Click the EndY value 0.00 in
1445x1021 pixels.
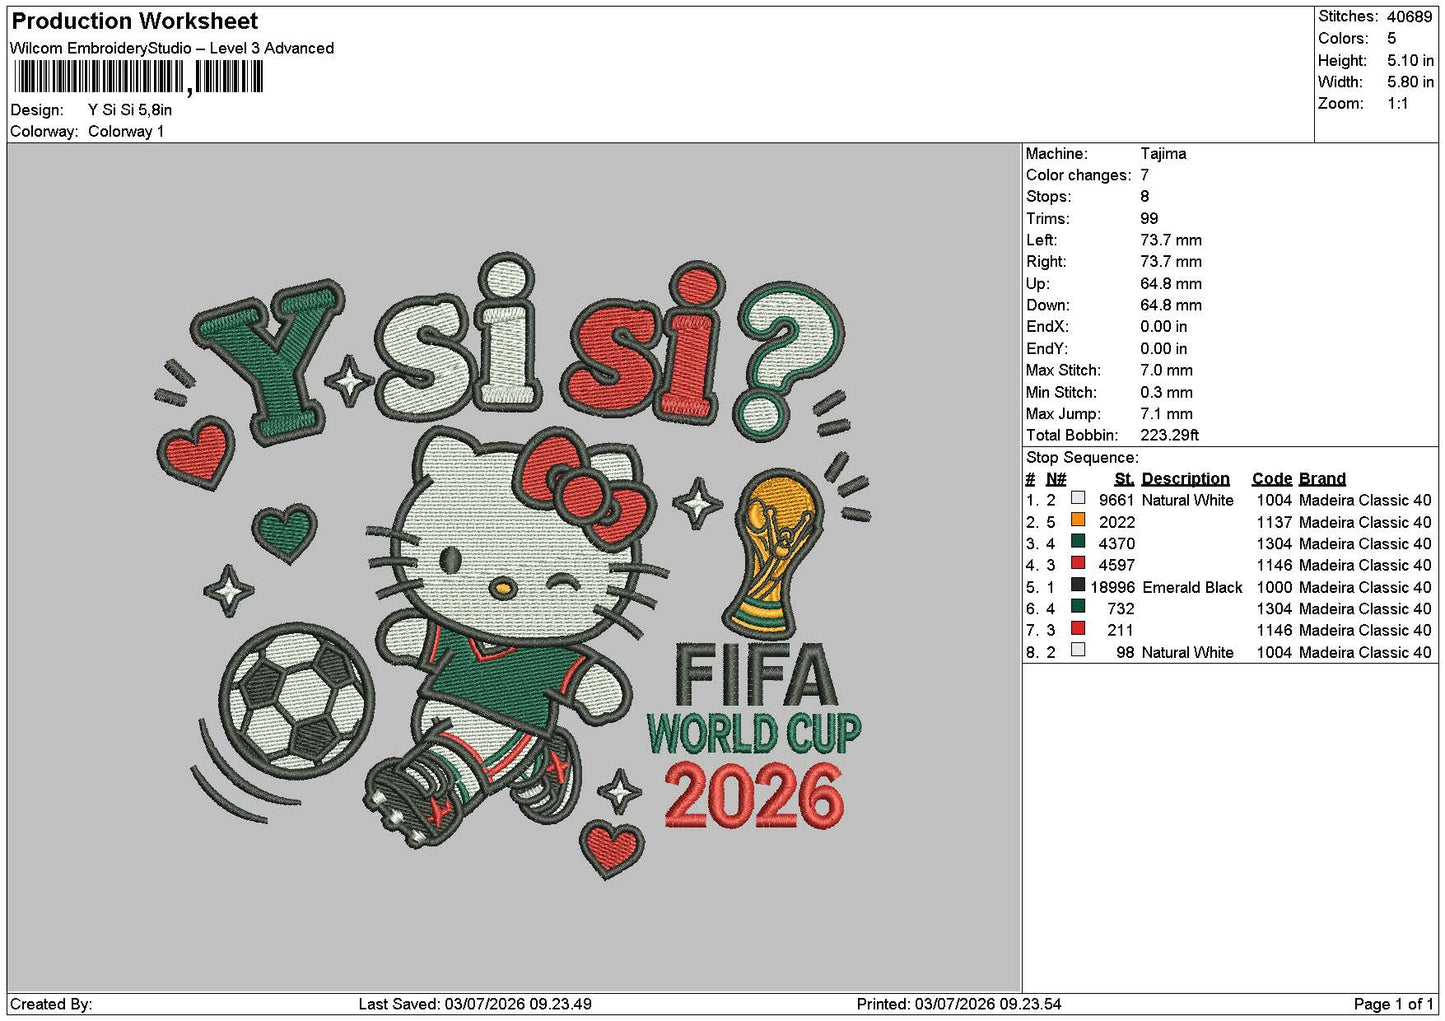(1164, 349)
